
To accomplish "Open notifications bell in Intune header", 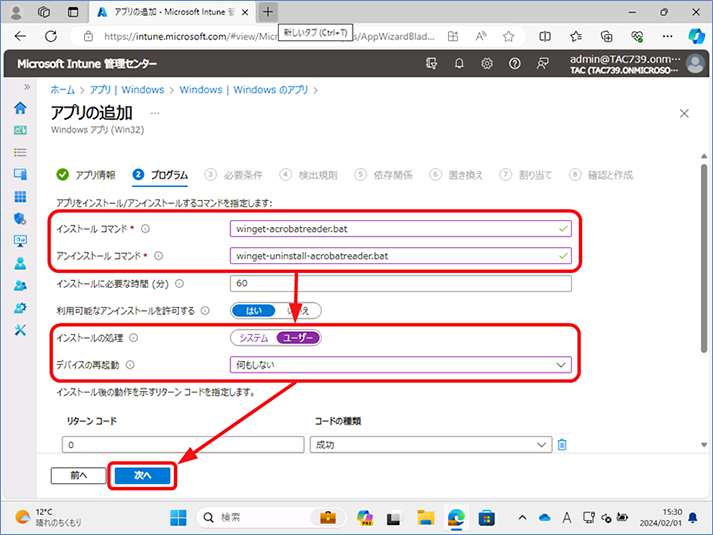I will [459, 64].
